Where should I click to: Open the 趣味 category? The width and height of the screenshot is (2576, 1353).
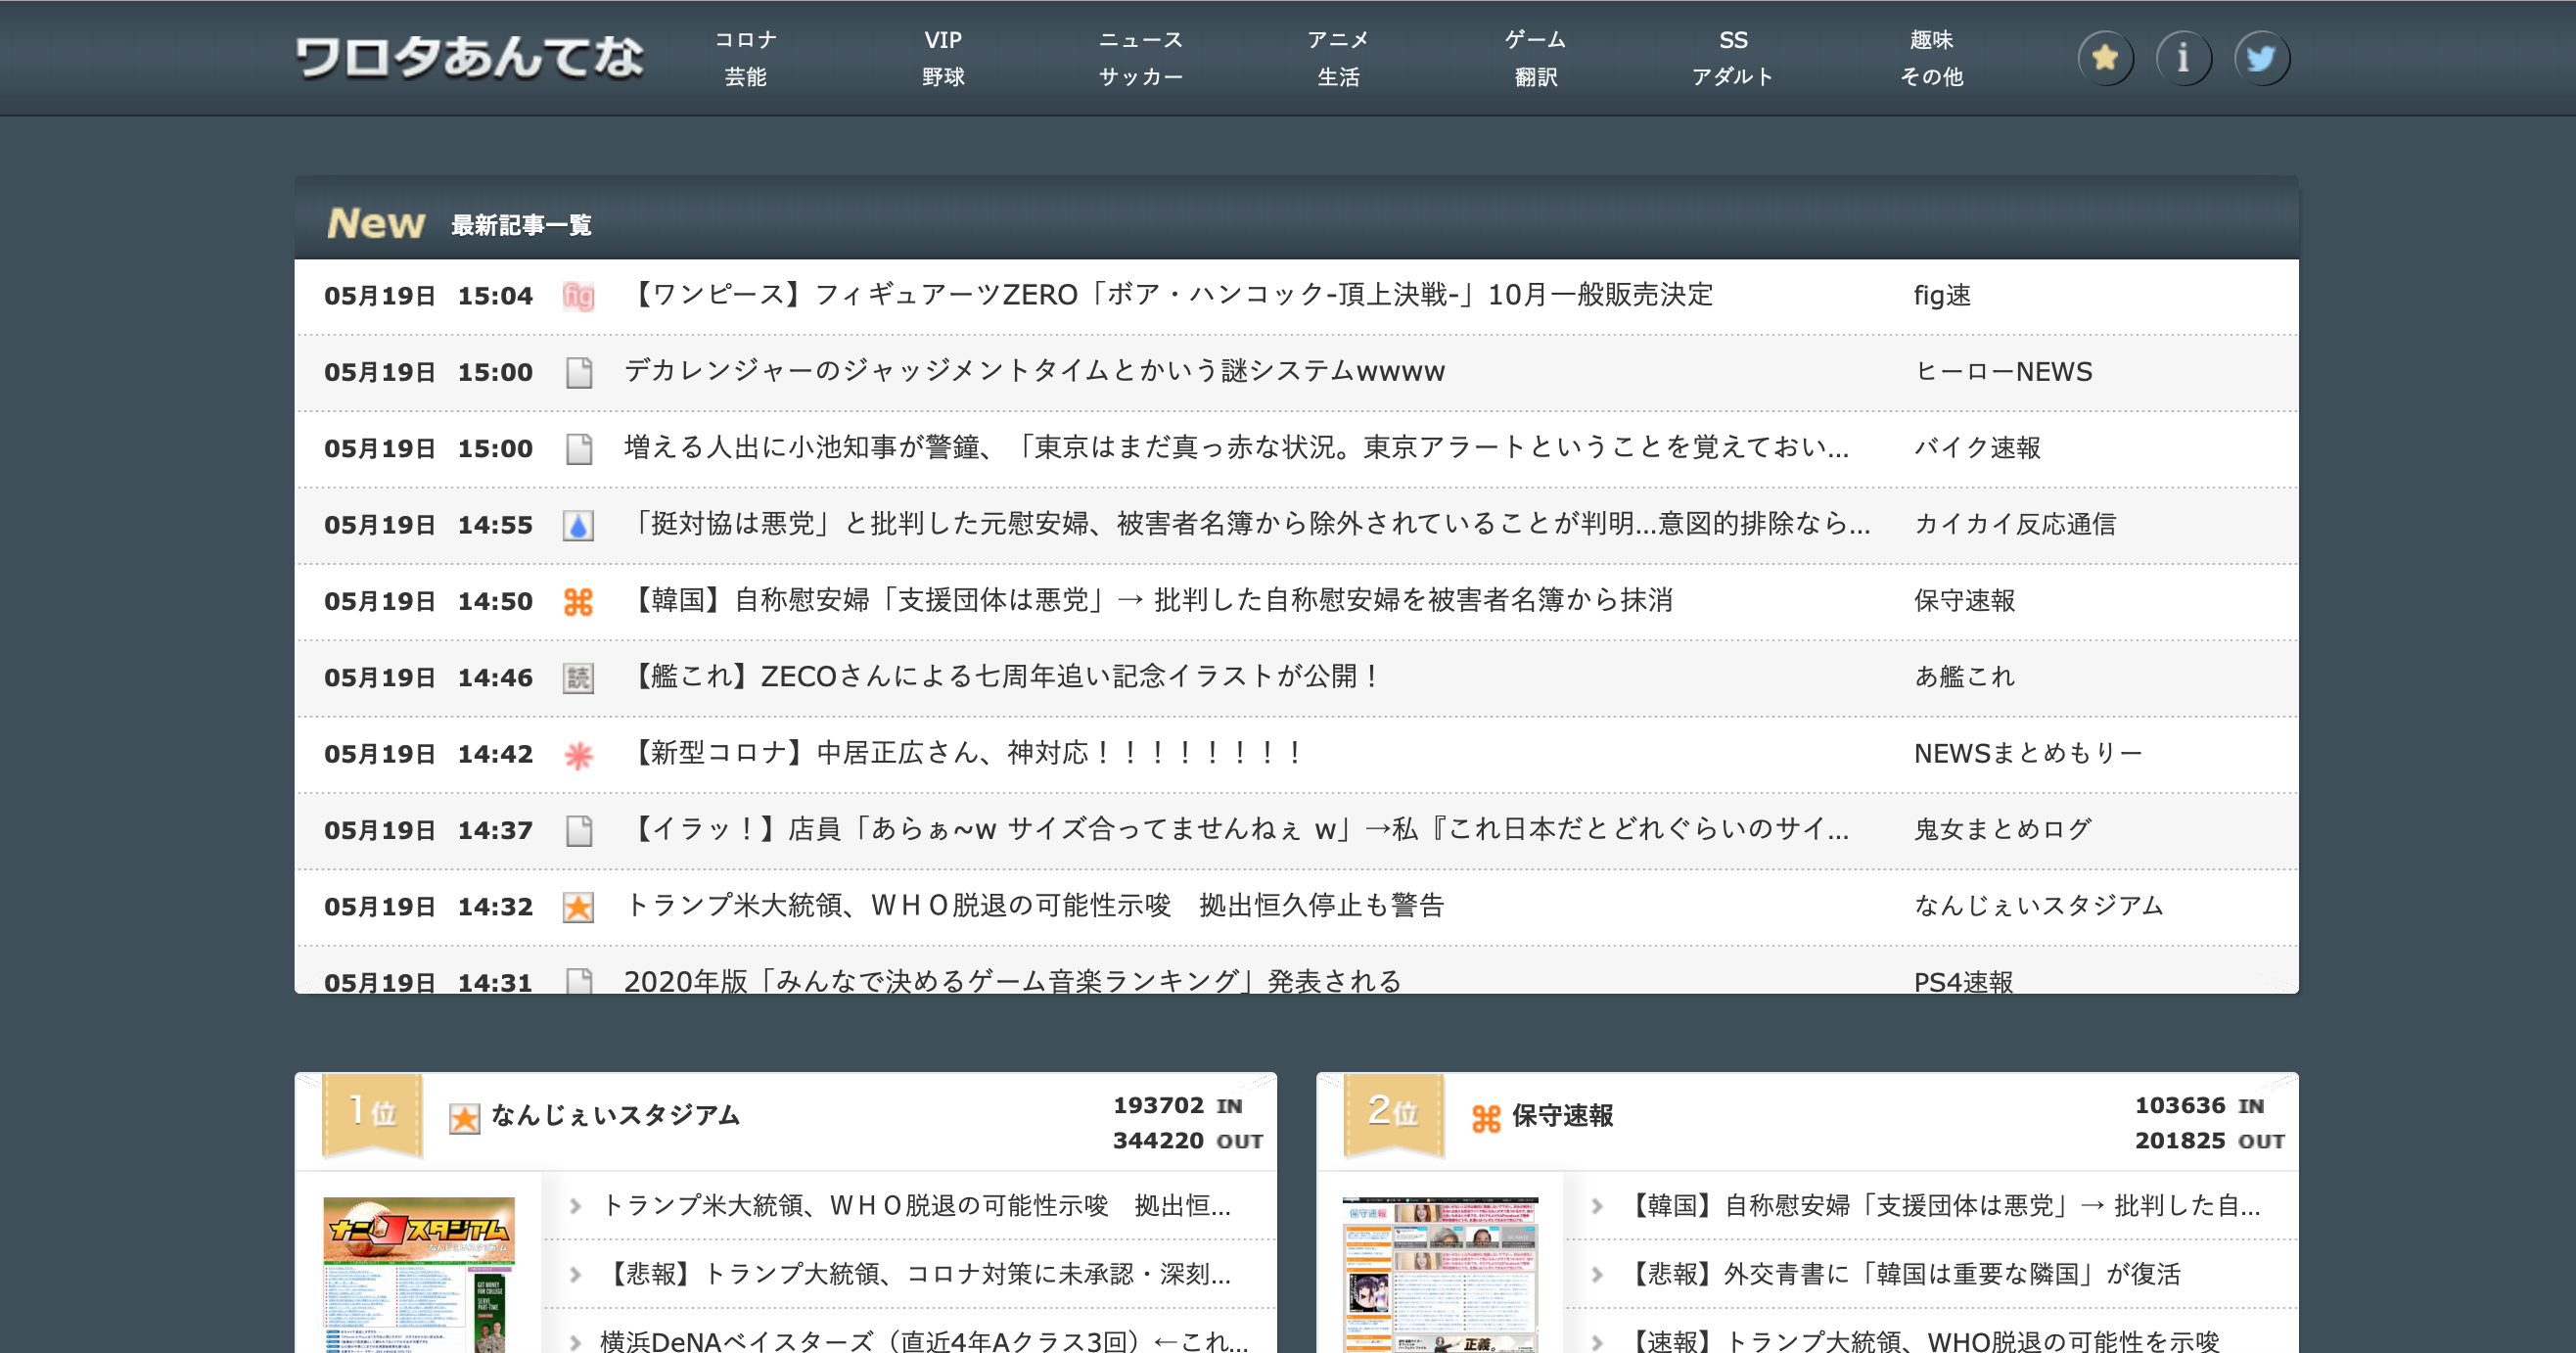(1931, 40)
